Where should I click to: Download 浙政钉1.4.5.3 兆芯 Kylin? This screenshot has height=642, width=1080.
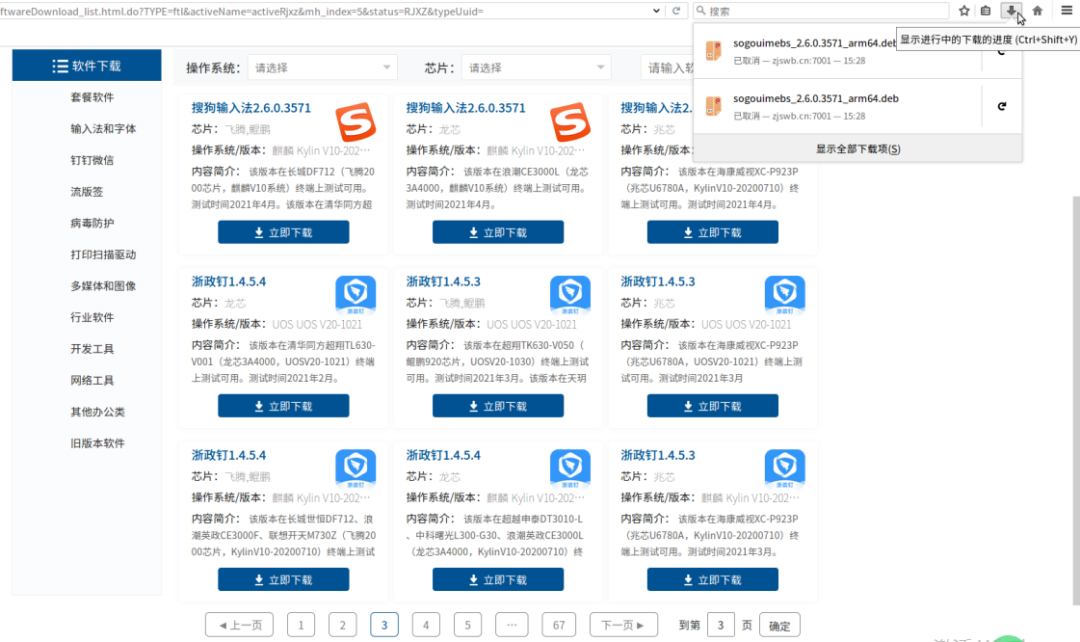[712, 579]
